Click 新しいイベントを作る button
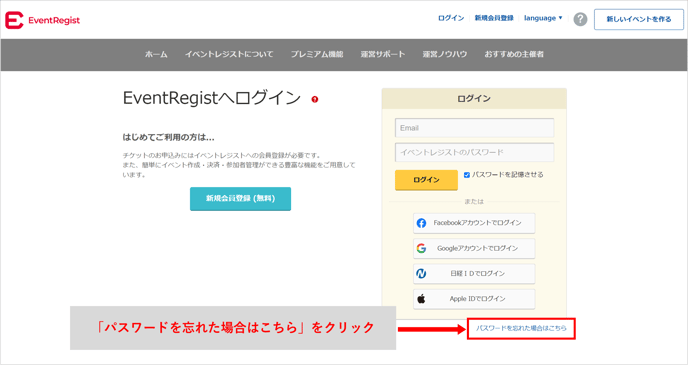This screenshot has width=688, height=365. 639,19
